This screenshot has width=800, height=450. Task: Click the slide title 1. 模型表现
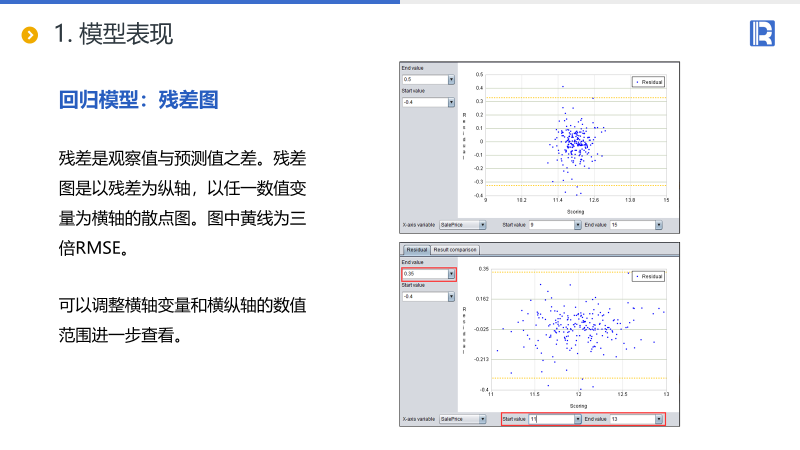(113, 34)
